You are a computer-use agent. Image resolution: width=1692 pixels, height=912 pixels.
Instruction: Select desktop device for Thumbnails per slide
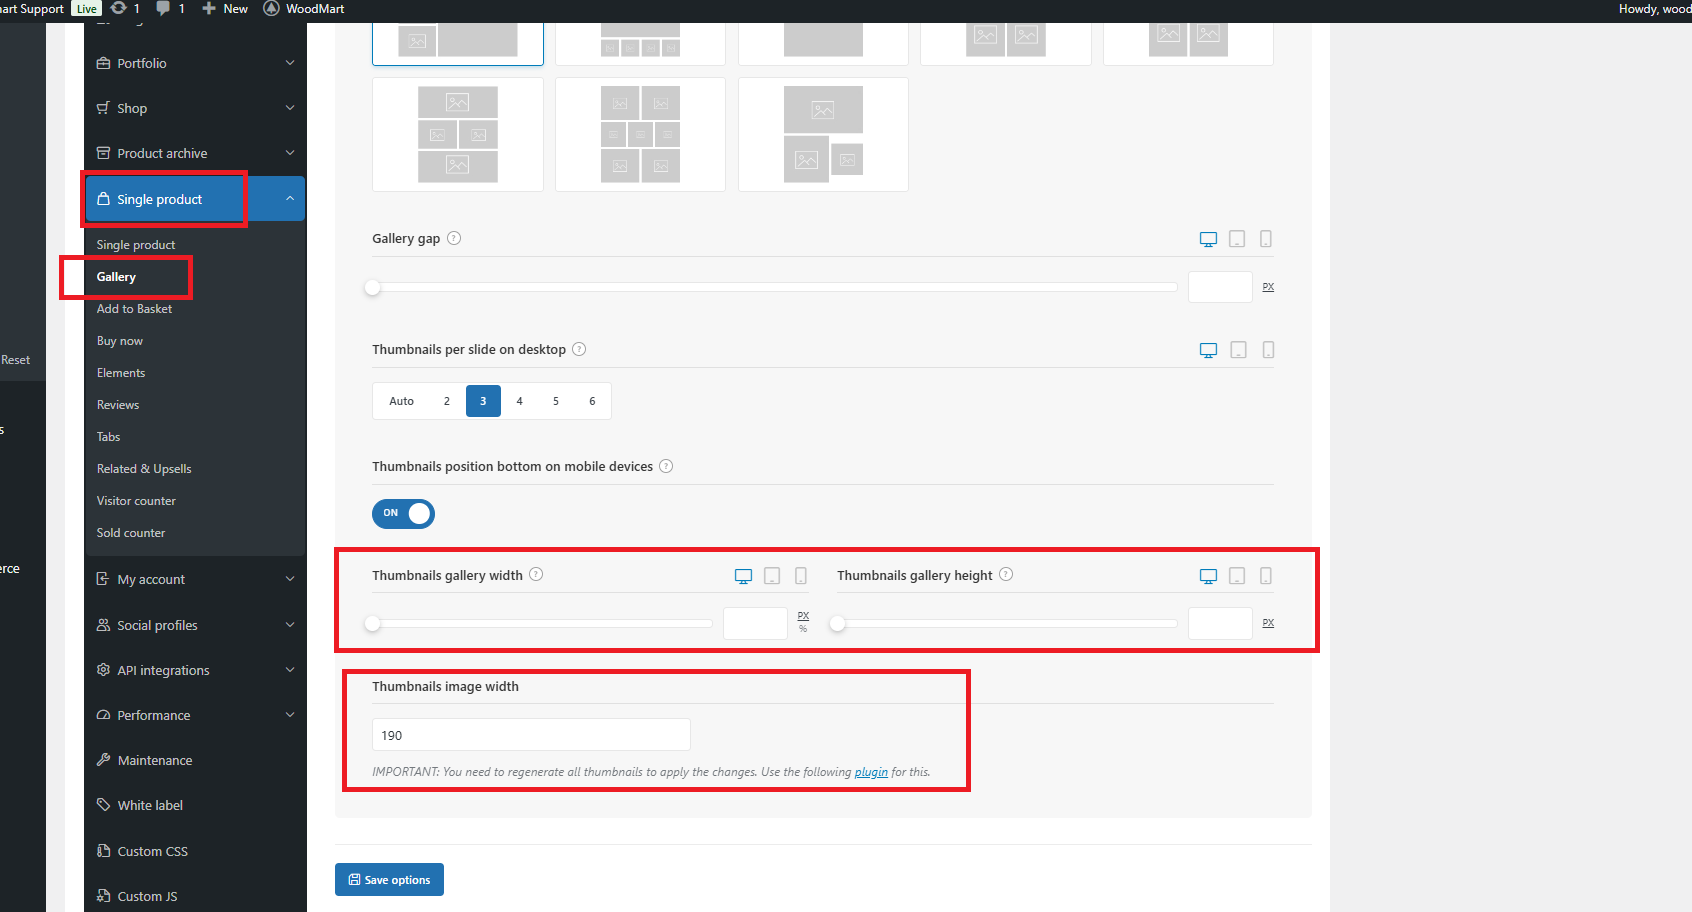tap(1208, 350)
